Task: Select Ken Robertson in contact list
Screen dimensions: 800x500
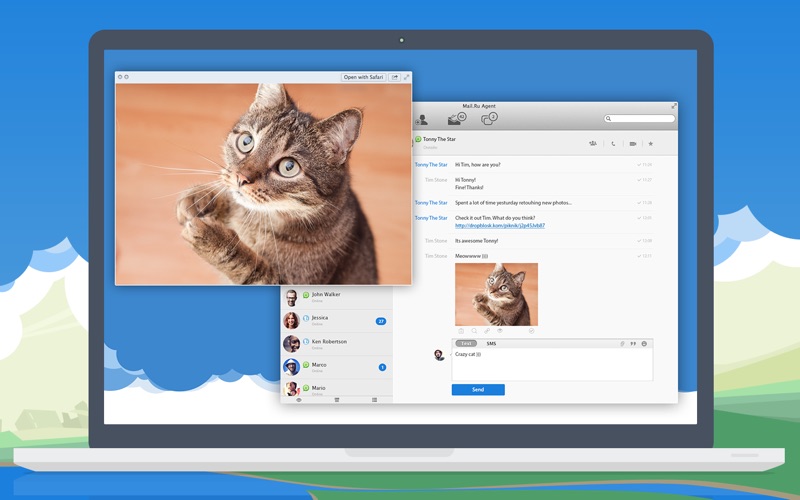Action: point(337,344)
